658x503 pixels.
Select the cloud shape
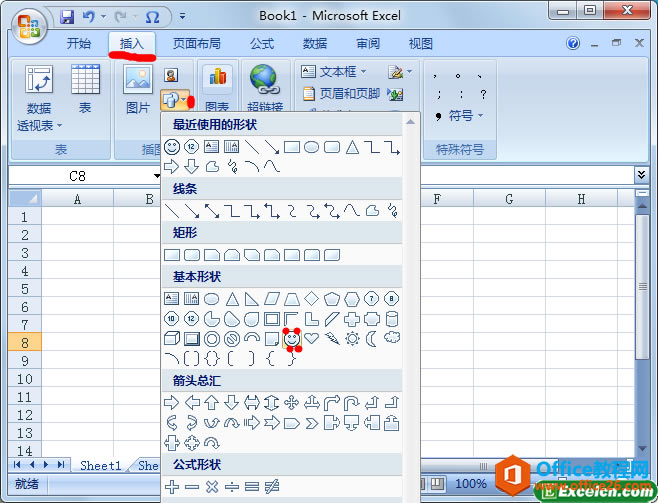pos(392,337)
